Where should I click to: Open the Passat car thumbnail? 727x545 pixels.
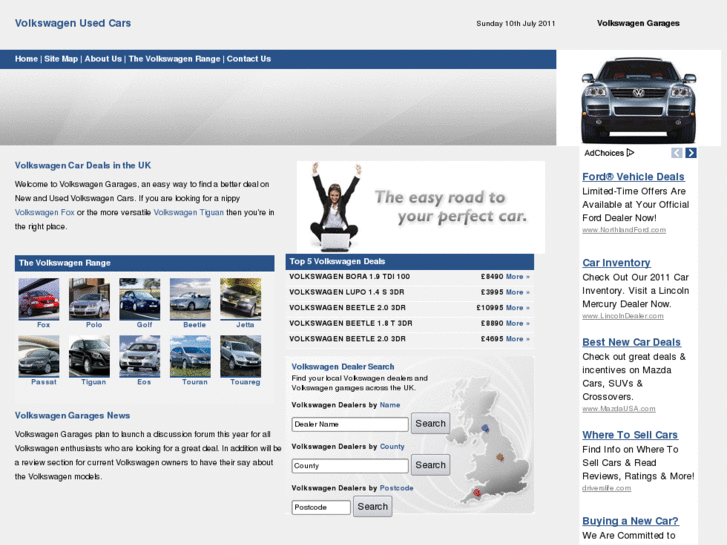point(39,356)
